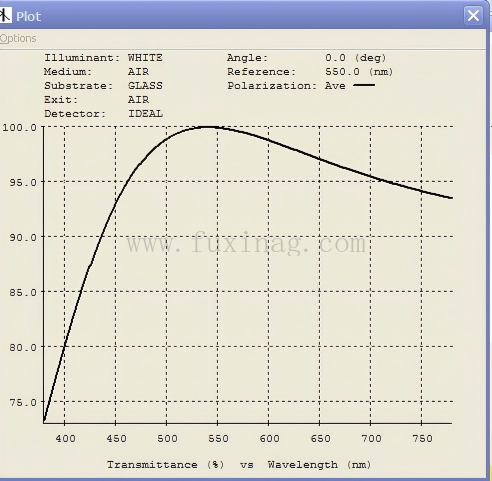Select the 'Polarization:' label
Image resolution: width=492 pixels, height=481 pixels.
[x=272, y=86]
